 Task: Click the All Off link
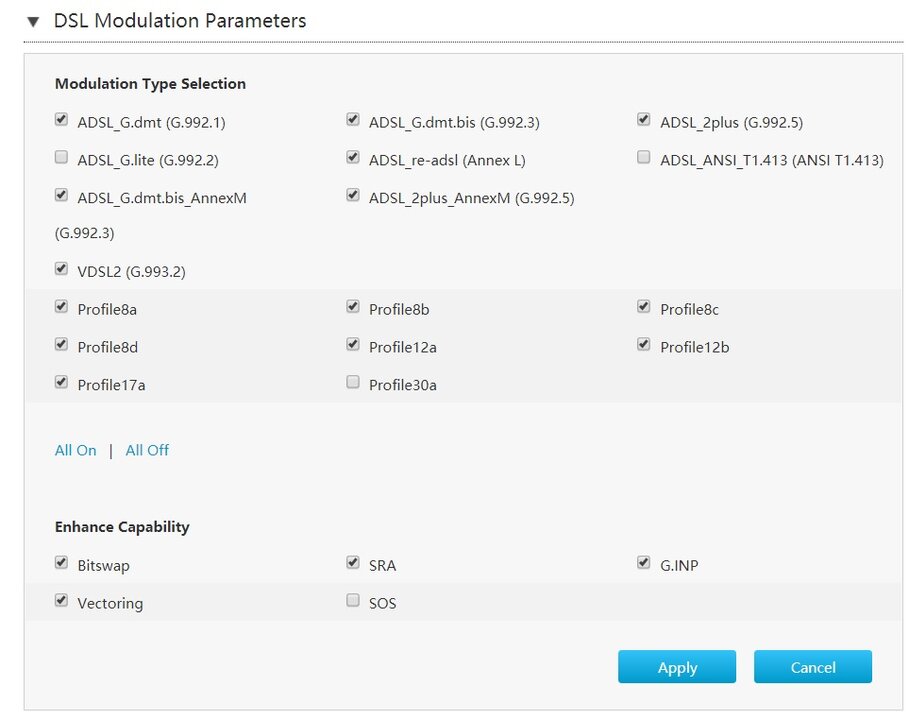click(x=147, y=451)
